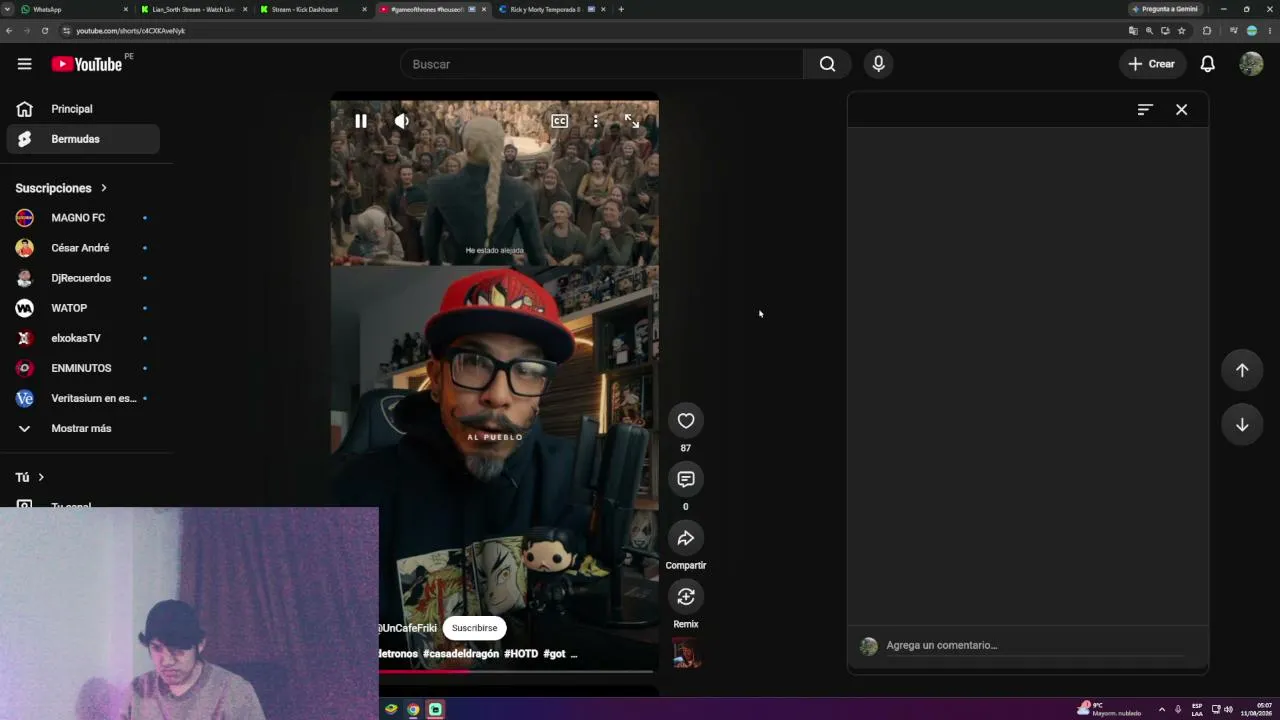Viewport: 1280px width, 720px height.
Task: Toggle closed captions on the Short
Action: point(560,121)
